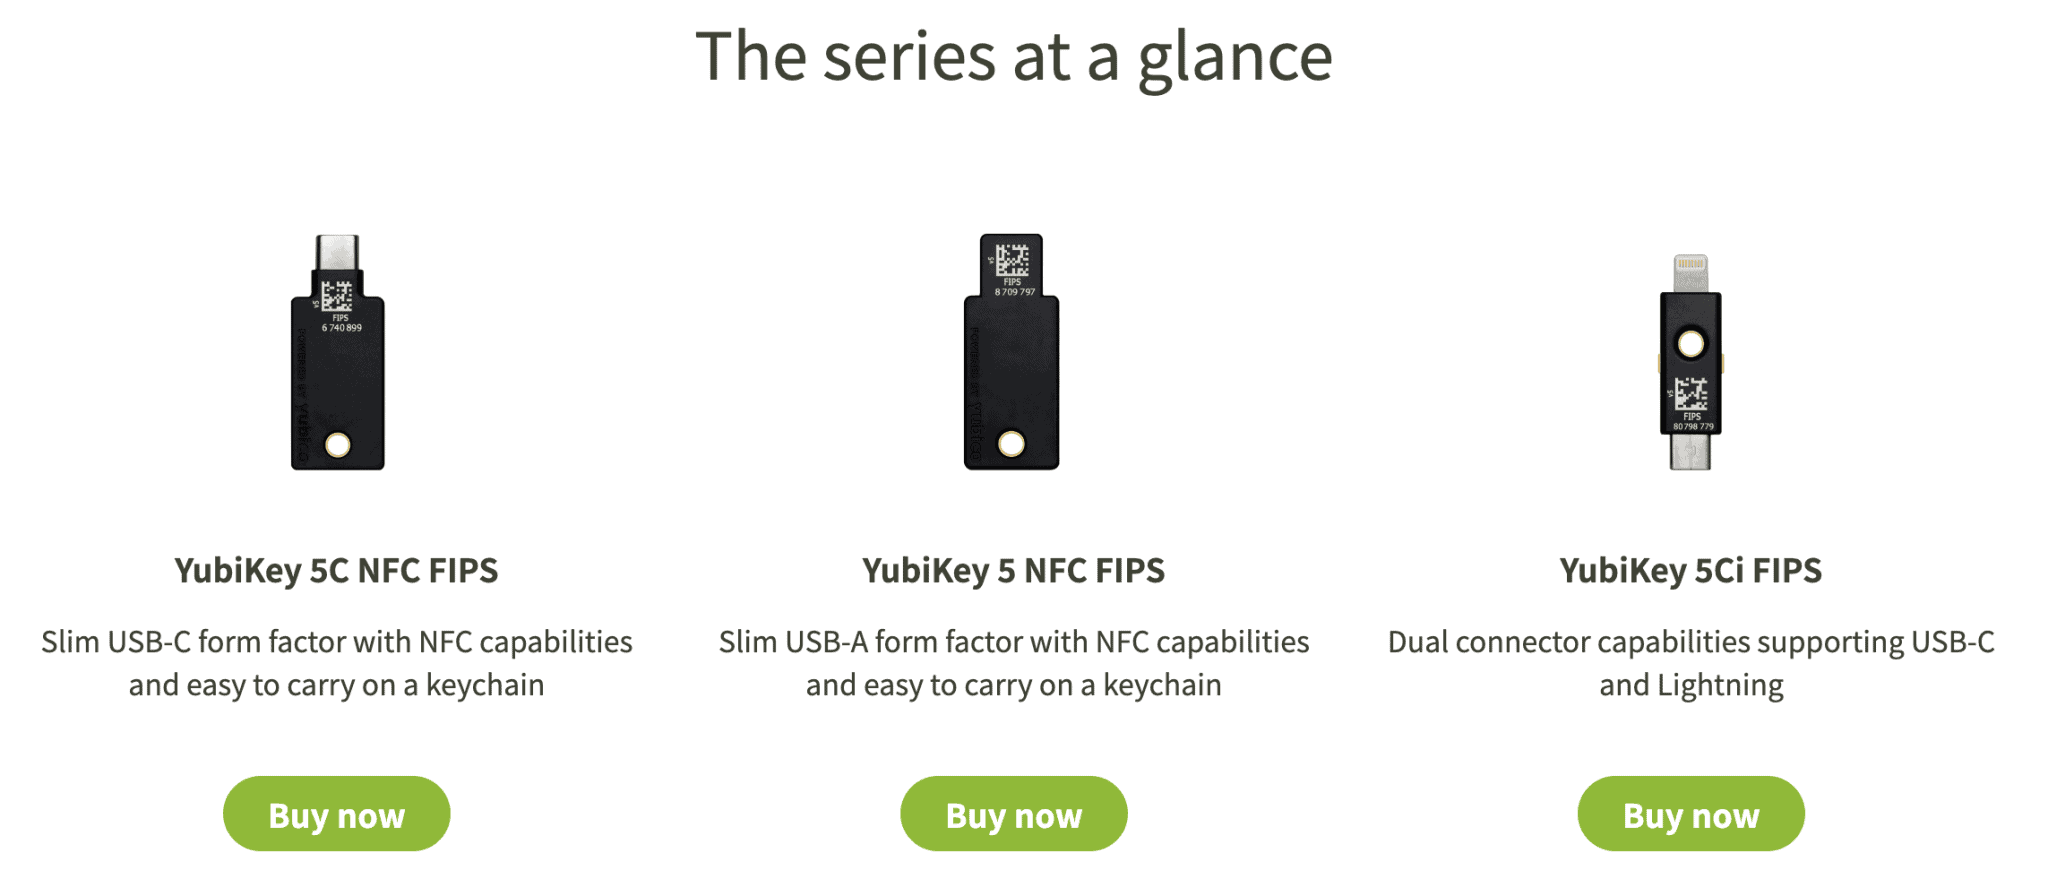2048x896 pixels.
Task: Hit Buy now for the YubiKey 5Ci FIPS
Action: 1690,814
